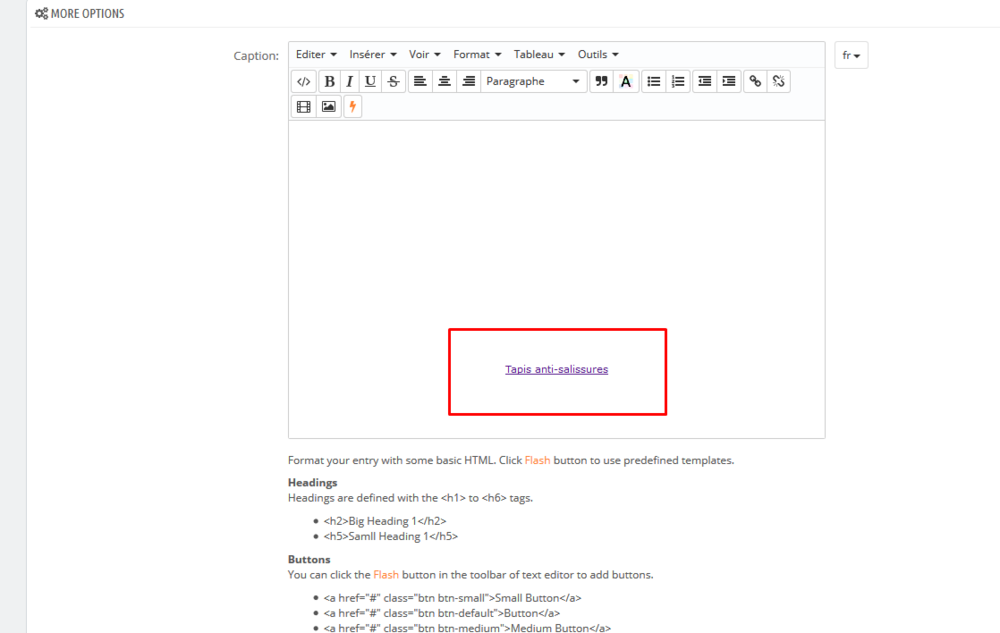Open the fr language selector
Viewport: 1000px width, 633px height.
(851, 55)
